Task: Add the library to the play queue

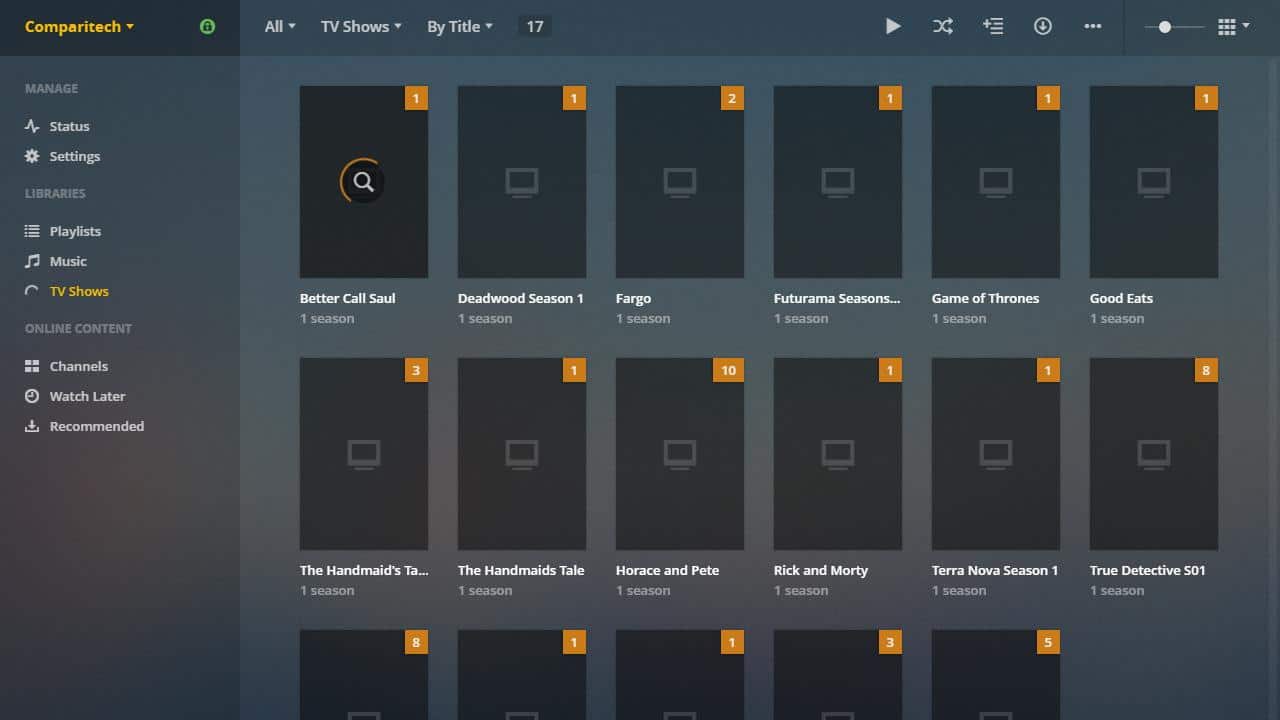Action: coord(992,26)
